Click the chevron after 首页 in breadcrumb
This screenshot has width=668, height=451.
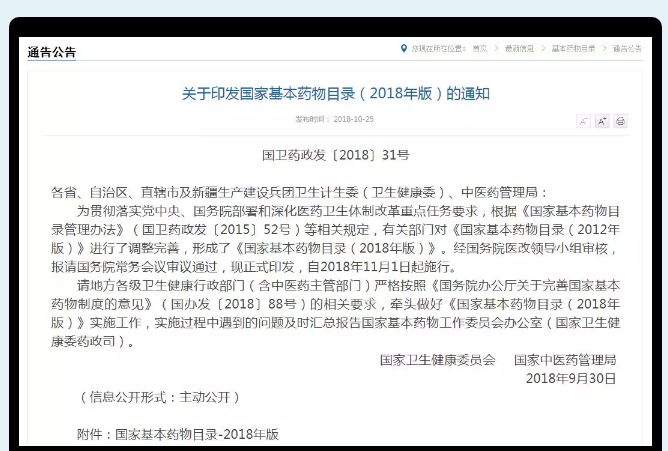(x=496, y=48)
